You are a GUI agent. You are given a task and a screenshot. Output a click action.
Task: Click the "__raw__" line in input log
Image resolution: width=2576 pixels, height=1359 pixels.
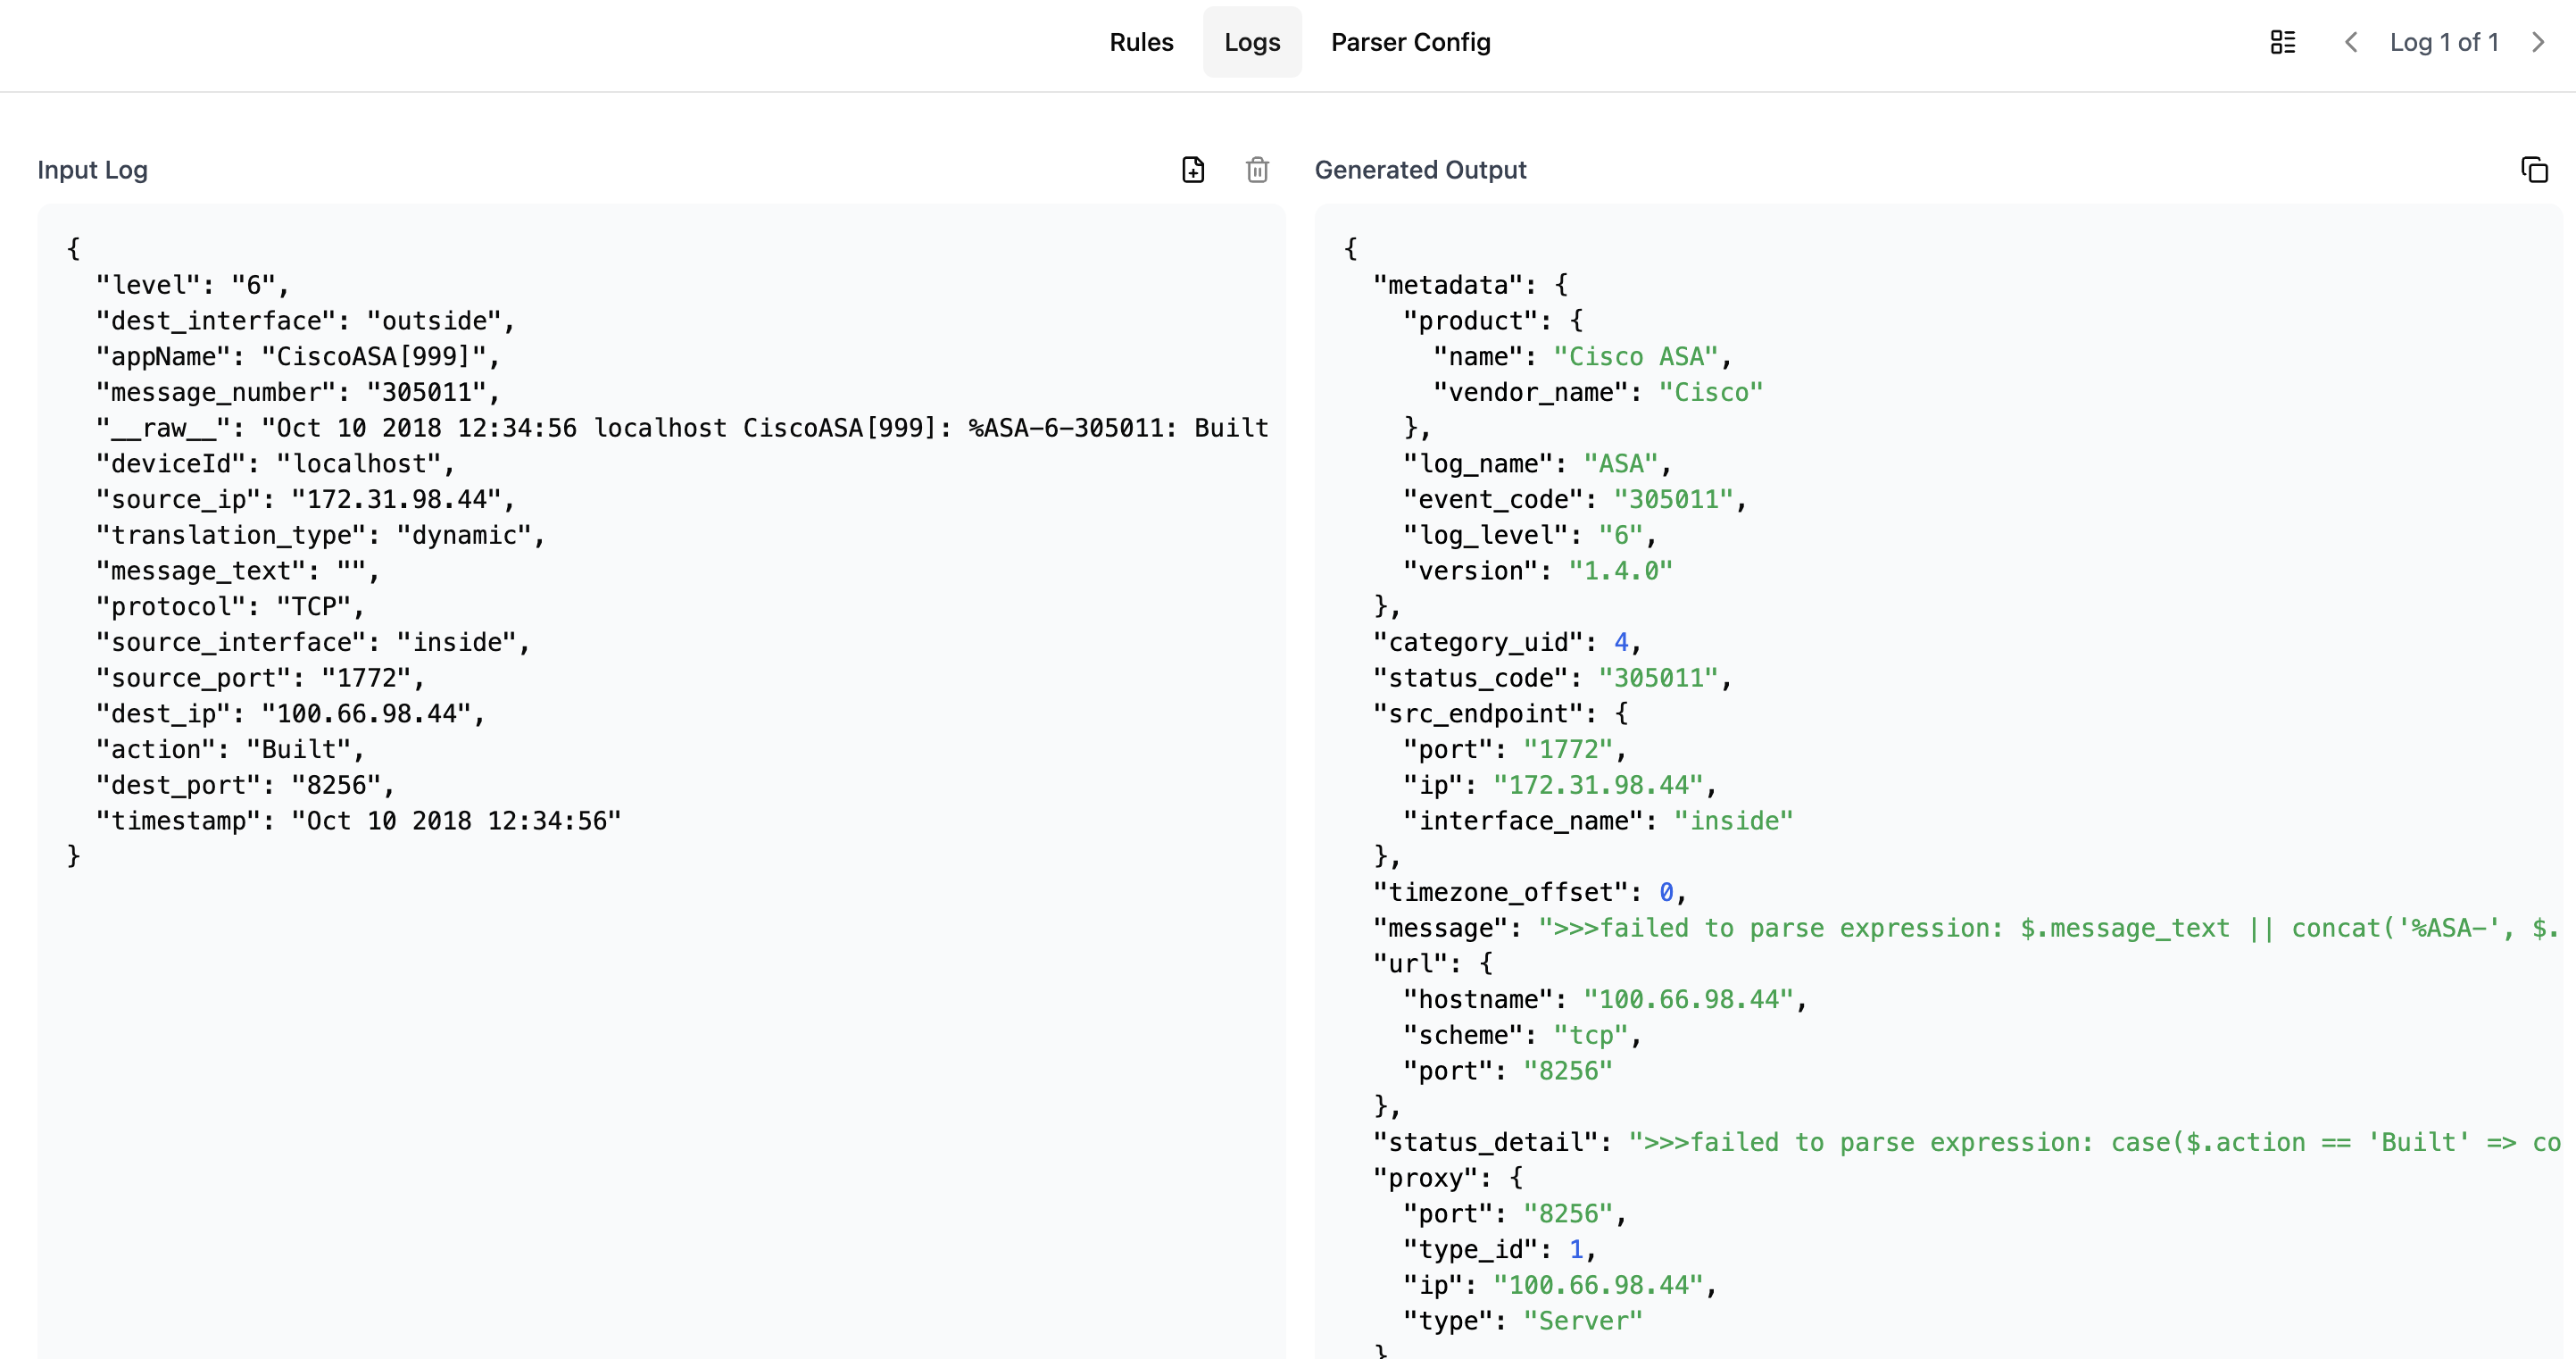(x=680, y=428)
